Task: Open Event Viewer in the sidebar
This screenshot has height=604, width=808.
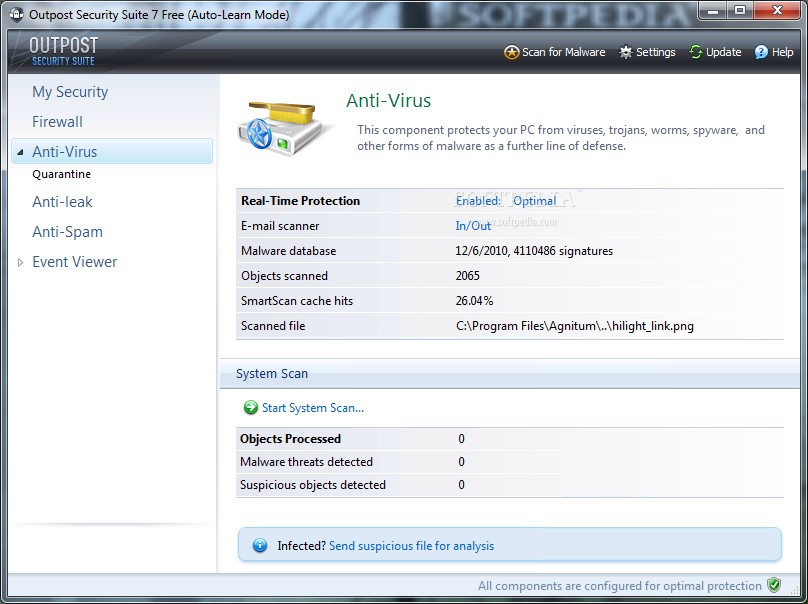Action: (75, 262)
